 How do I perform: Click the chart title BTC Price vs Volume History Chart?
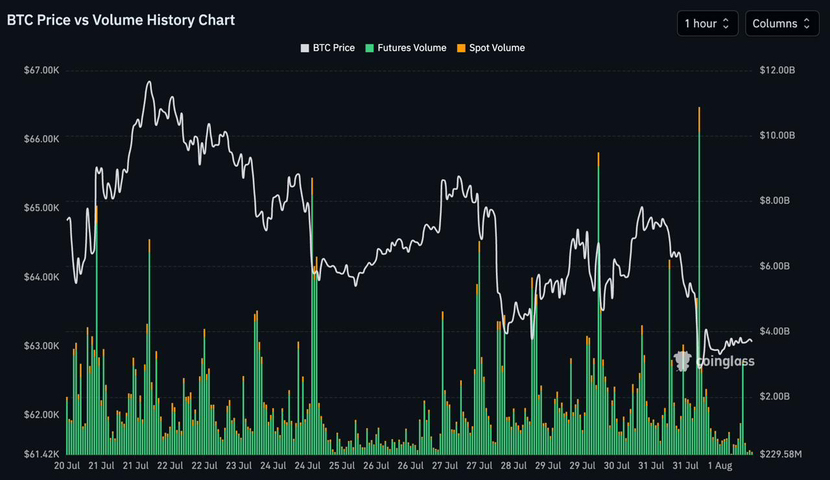(121, 20)
